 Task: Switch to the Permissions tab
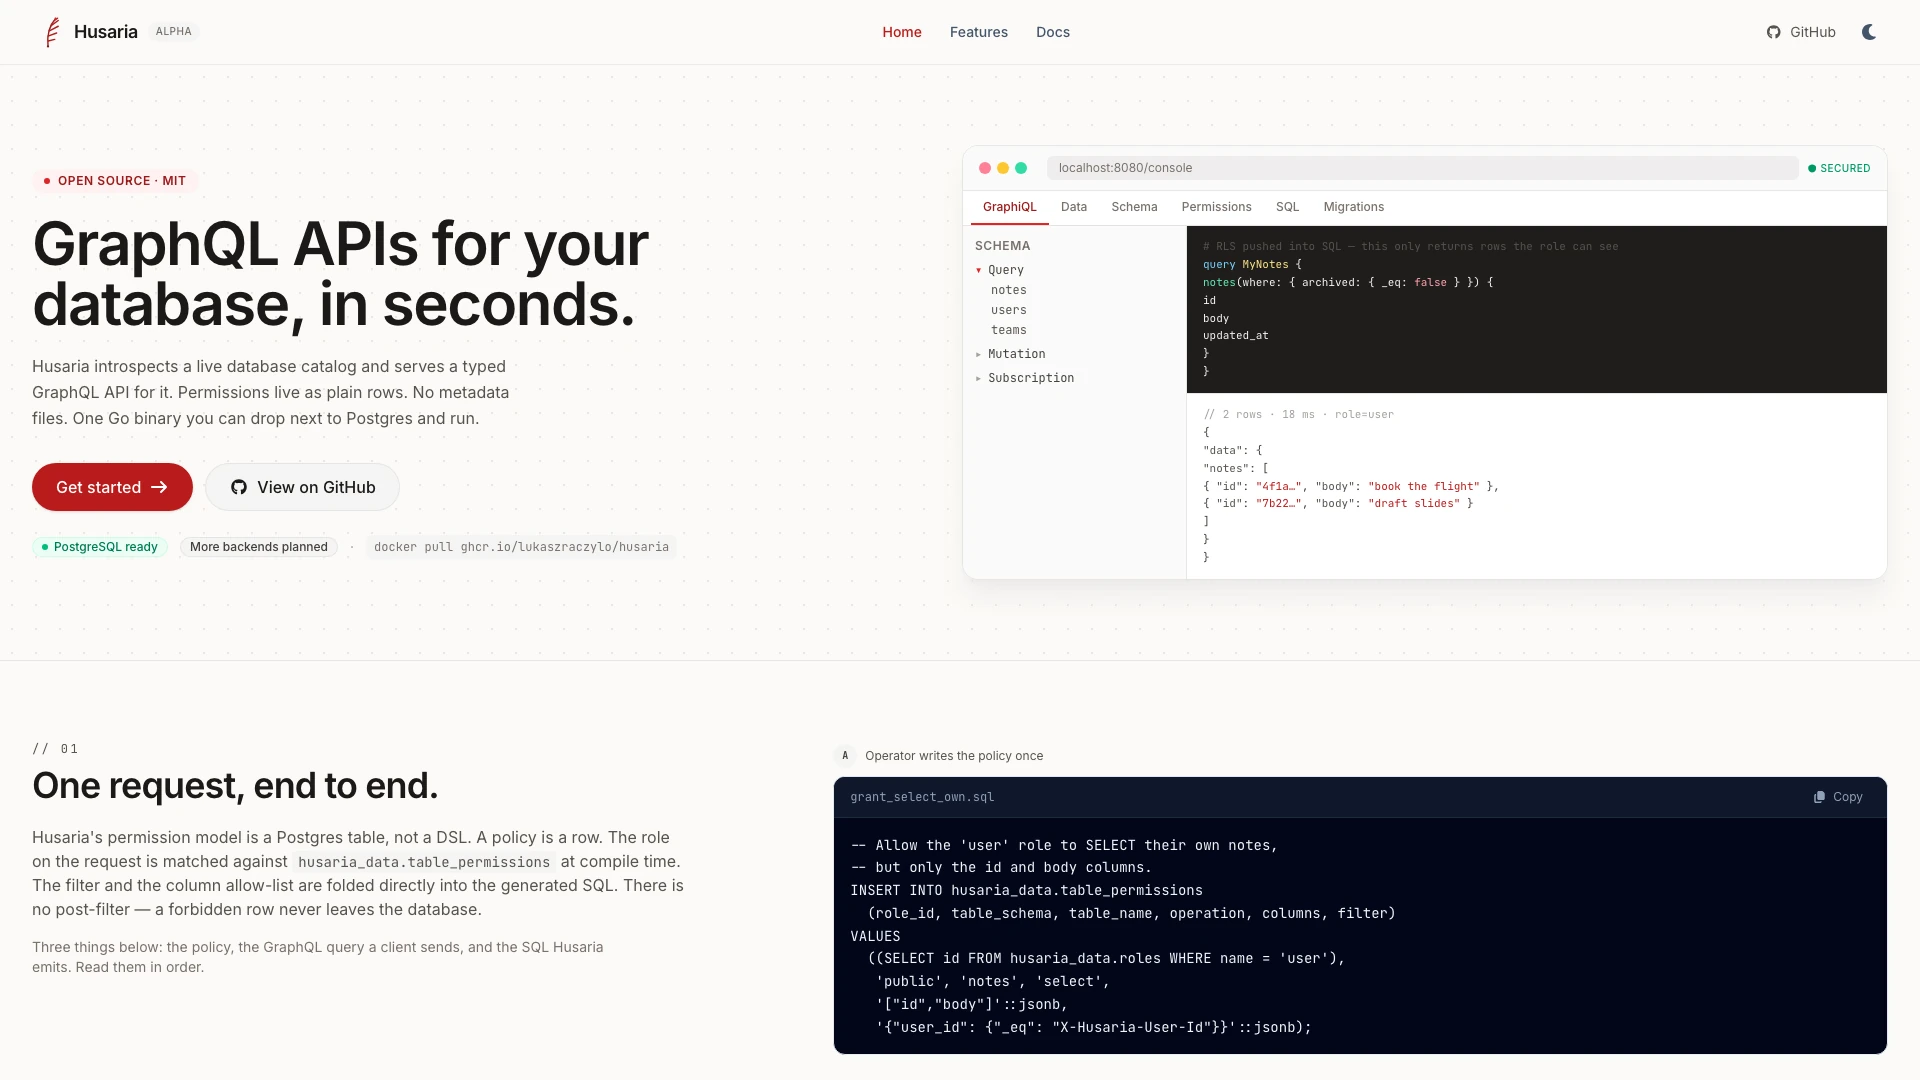(1216, 207)
